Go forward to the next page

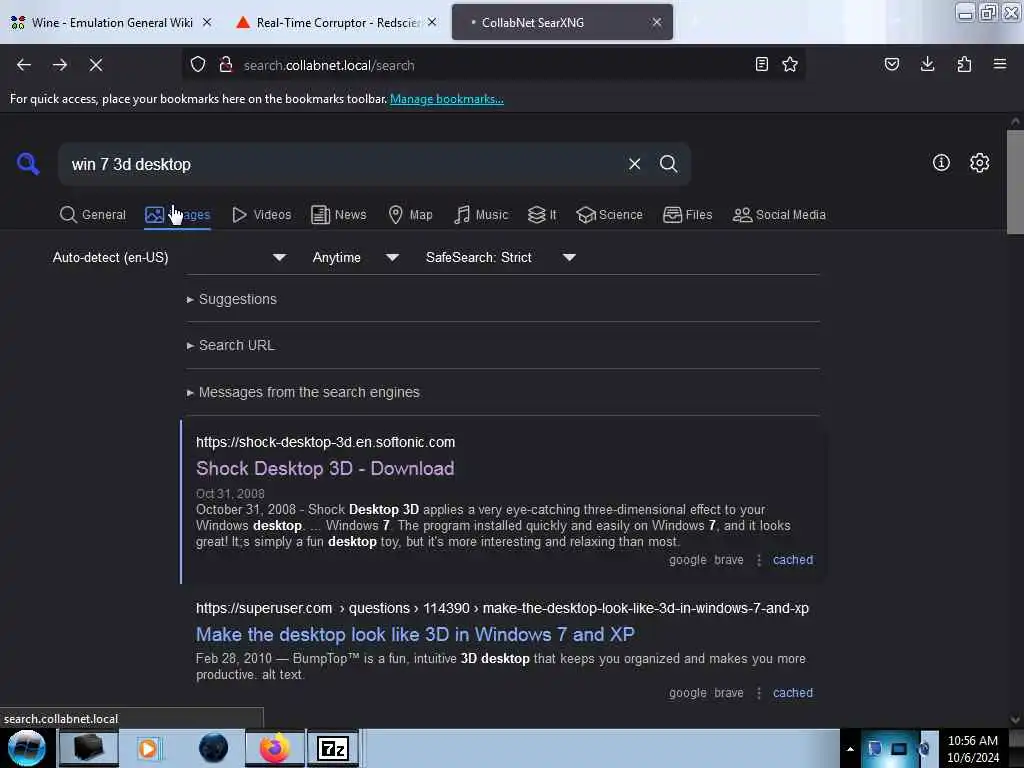pos(60,65)
